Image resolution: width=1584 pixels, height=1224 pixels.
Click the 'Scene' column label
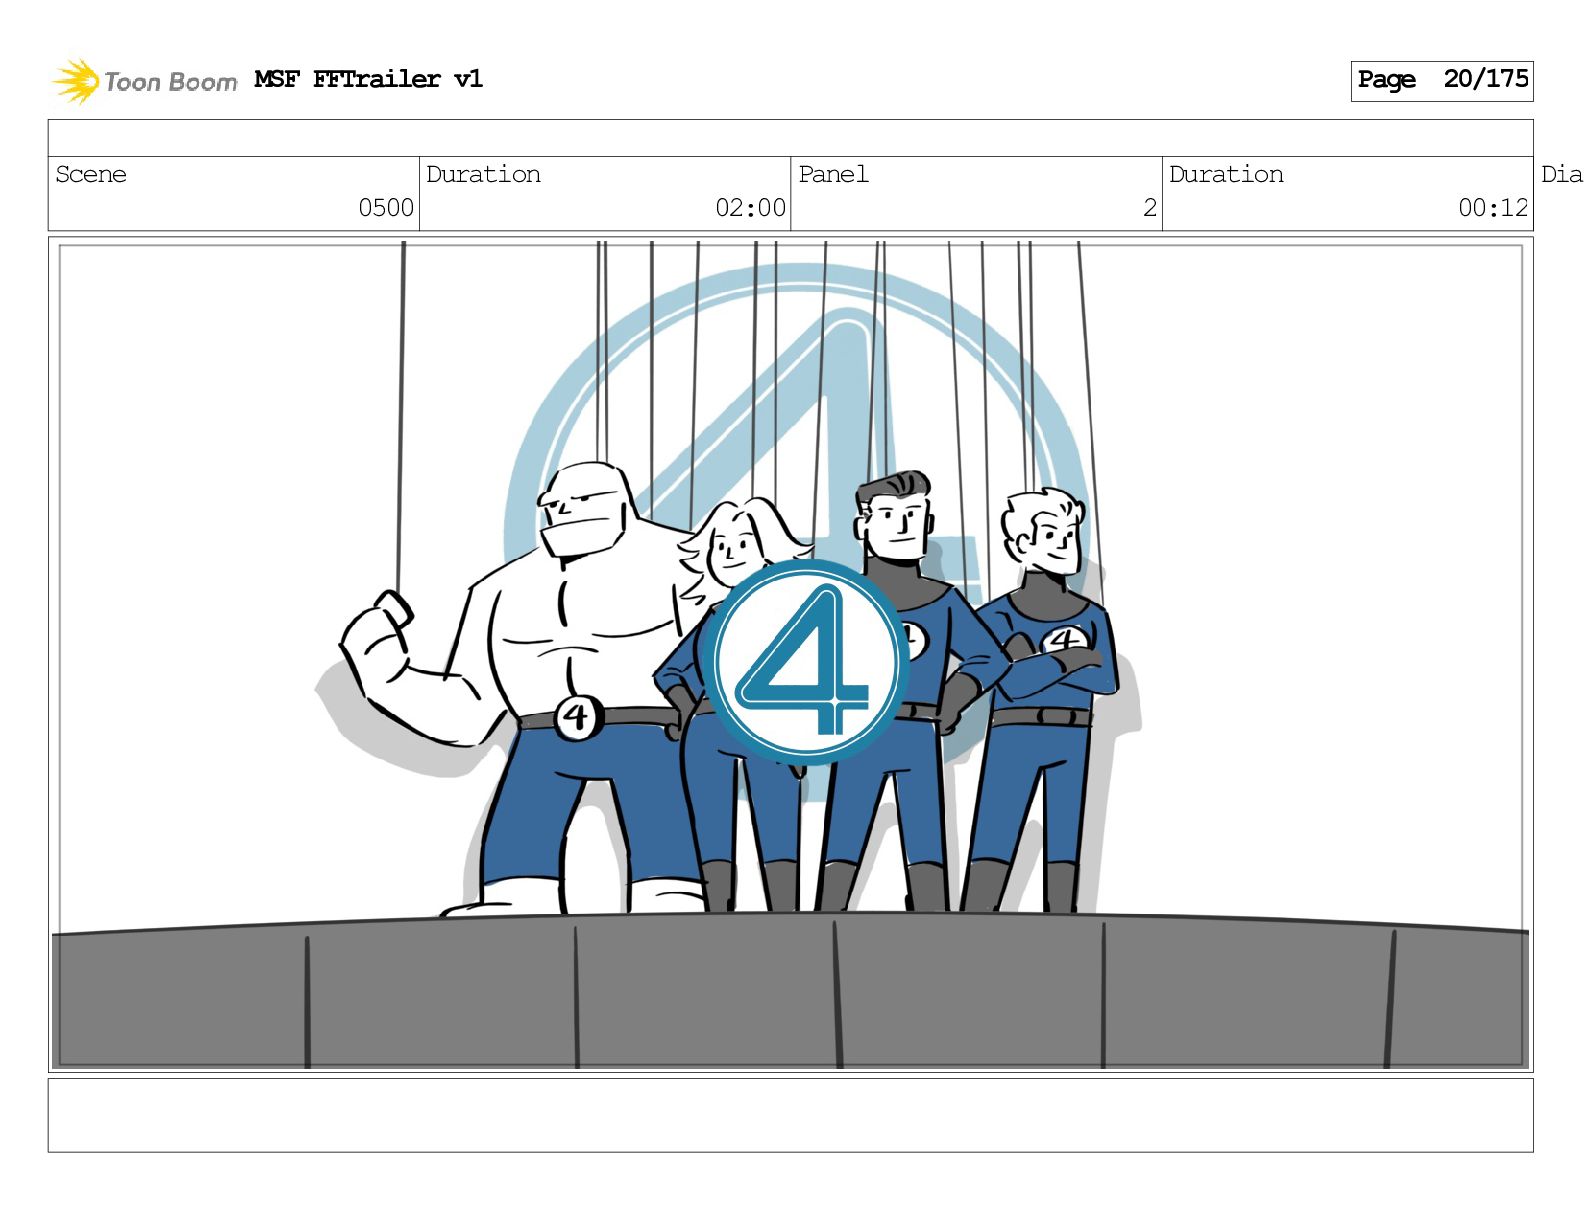tap(91, 174)
